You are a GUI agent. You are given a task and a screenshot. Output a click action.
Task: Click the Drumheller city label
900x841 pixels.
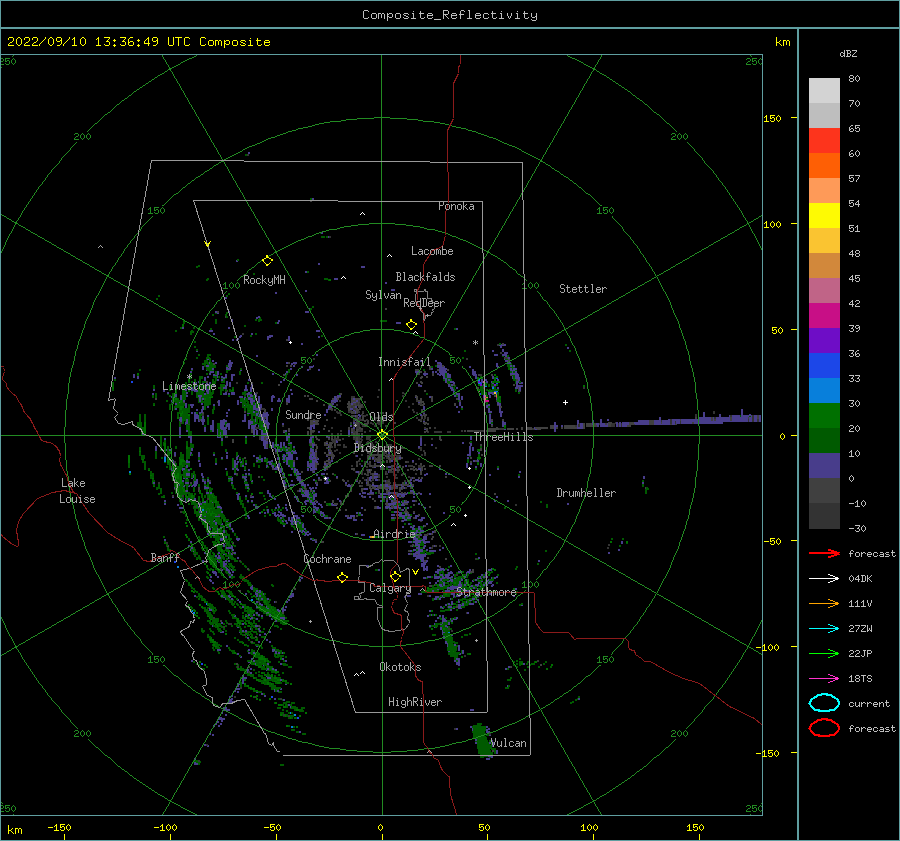click(x=586, y=493)
